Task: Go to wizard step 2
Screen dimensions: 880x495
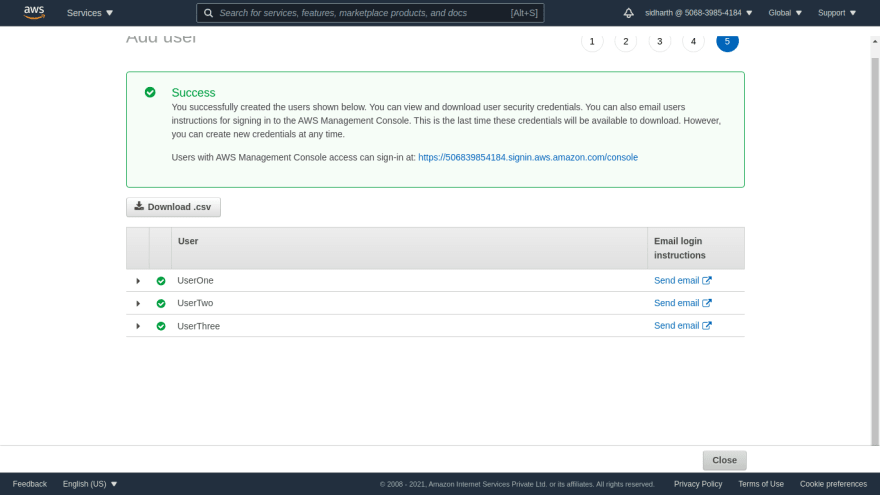Action: point(626,41)
